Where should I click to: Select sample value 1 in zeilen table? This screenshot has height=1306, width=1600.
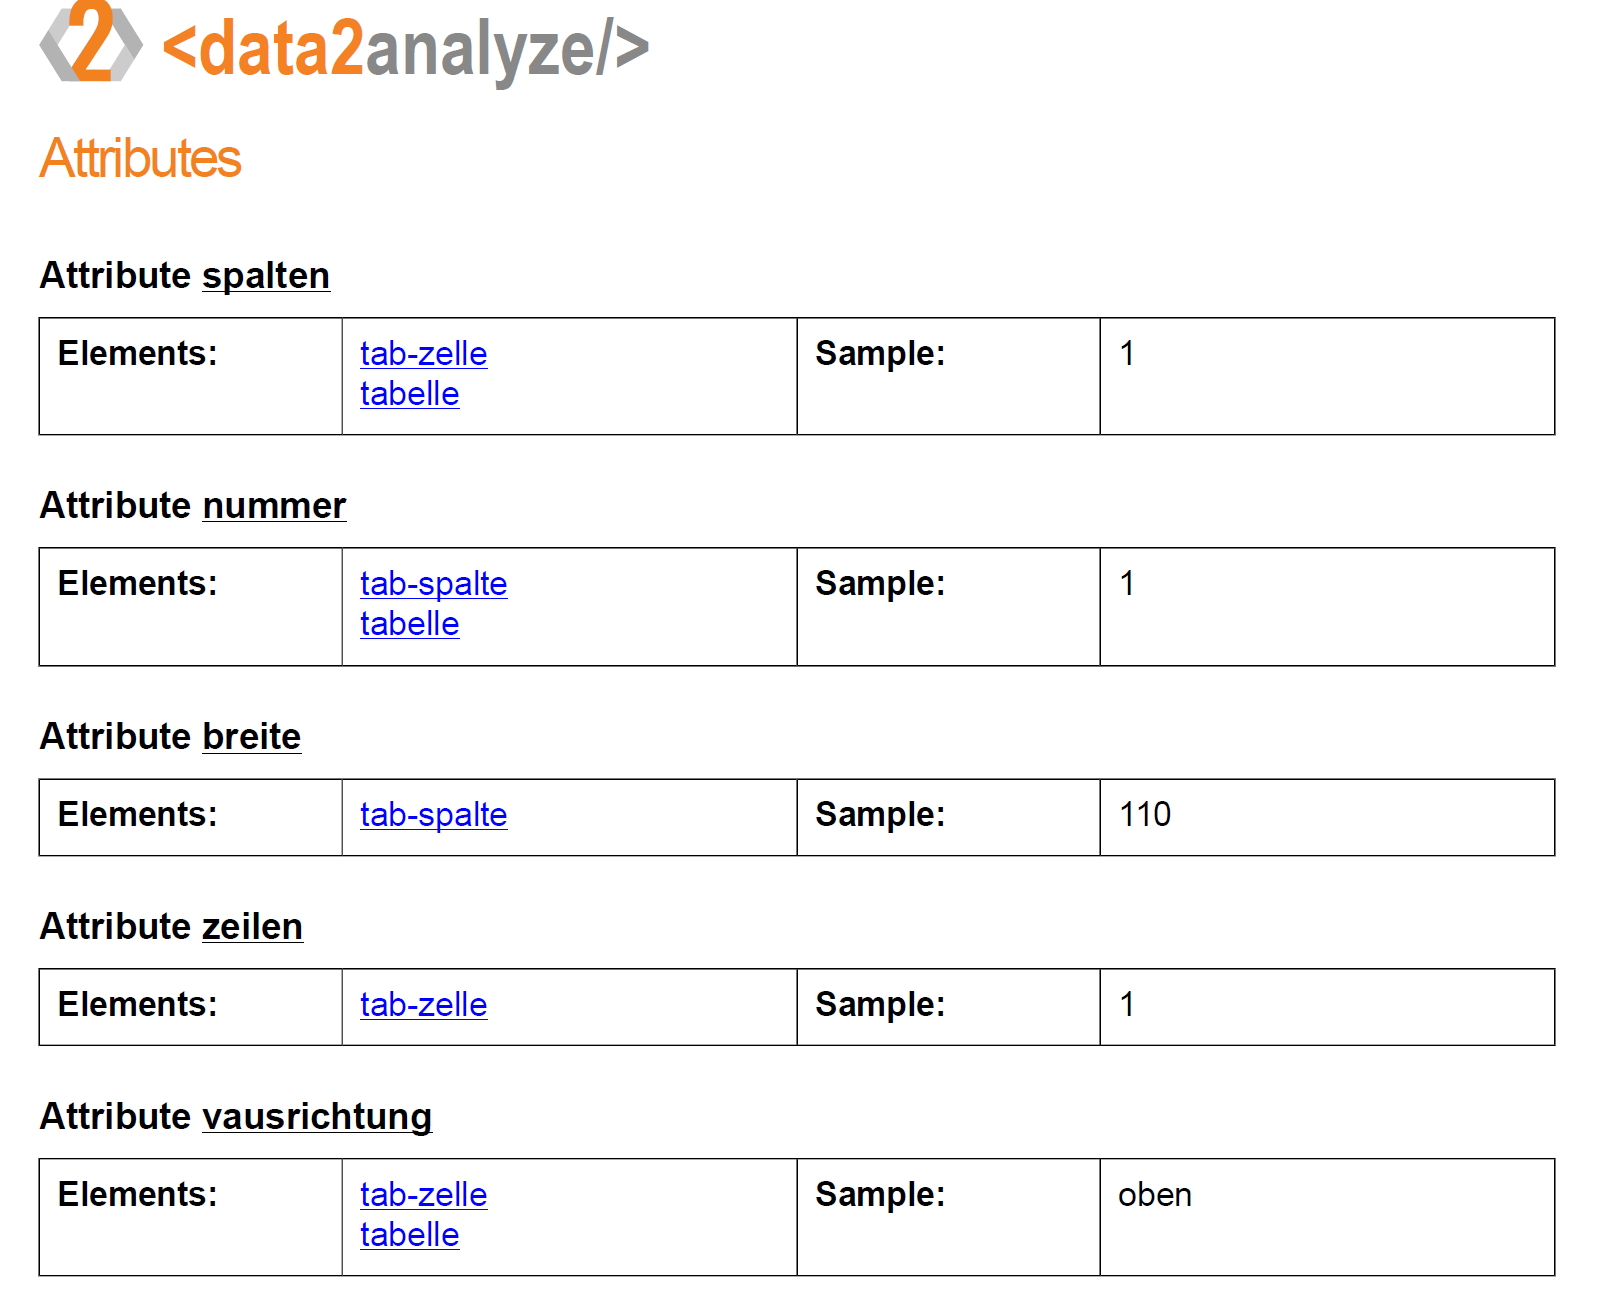pos(1127,1005)
